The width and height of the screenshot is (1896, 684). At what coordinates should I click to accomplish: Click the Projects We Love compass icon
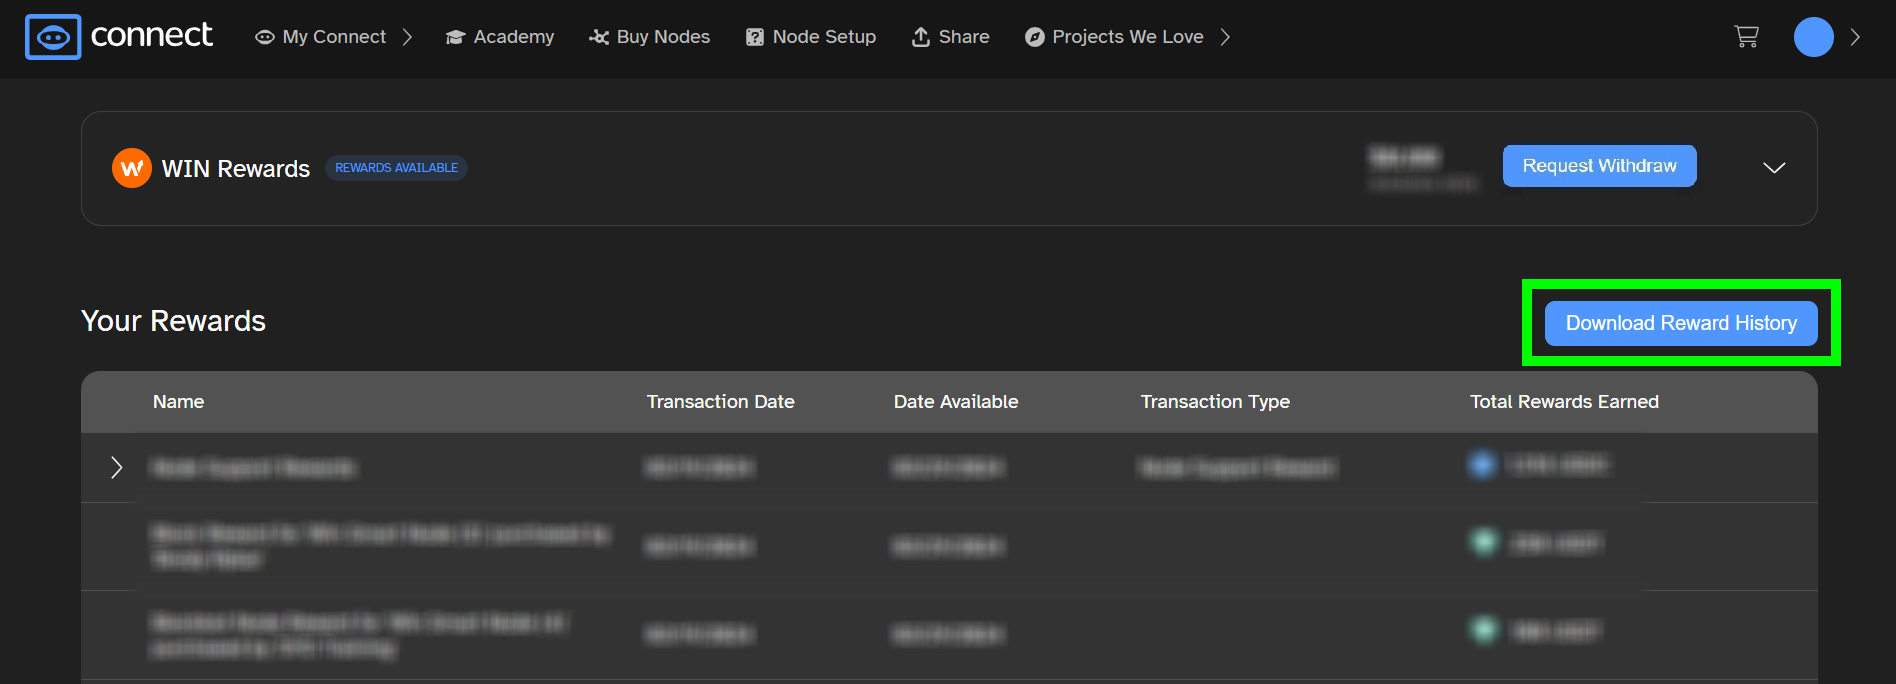tap(1035, 37)
